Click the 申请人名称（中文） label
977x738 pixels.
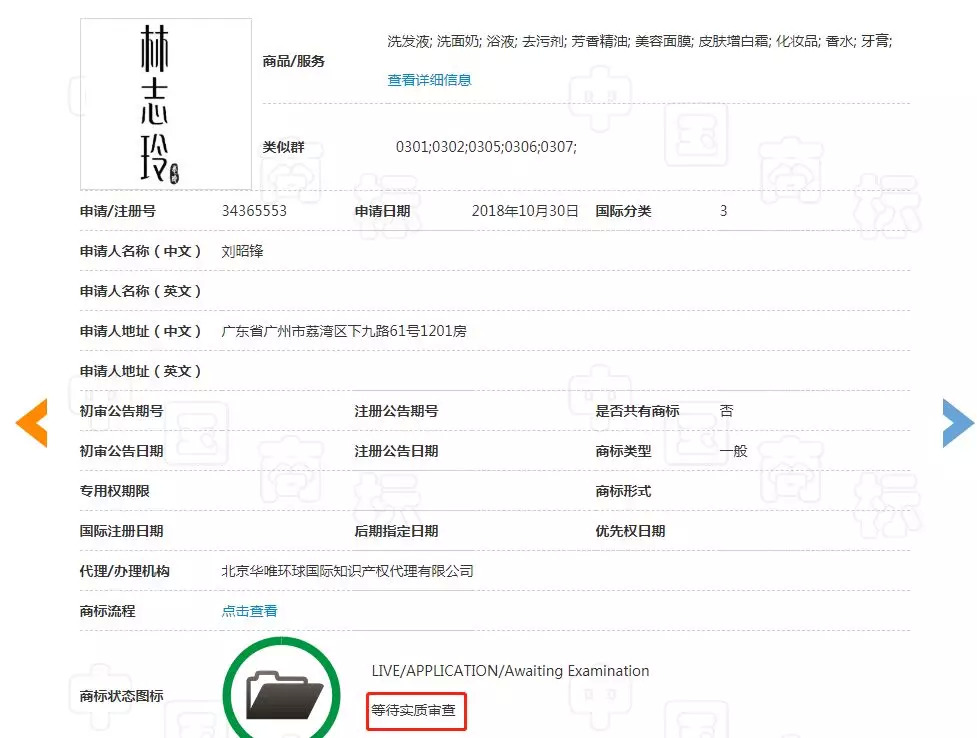tap(141, 251)
